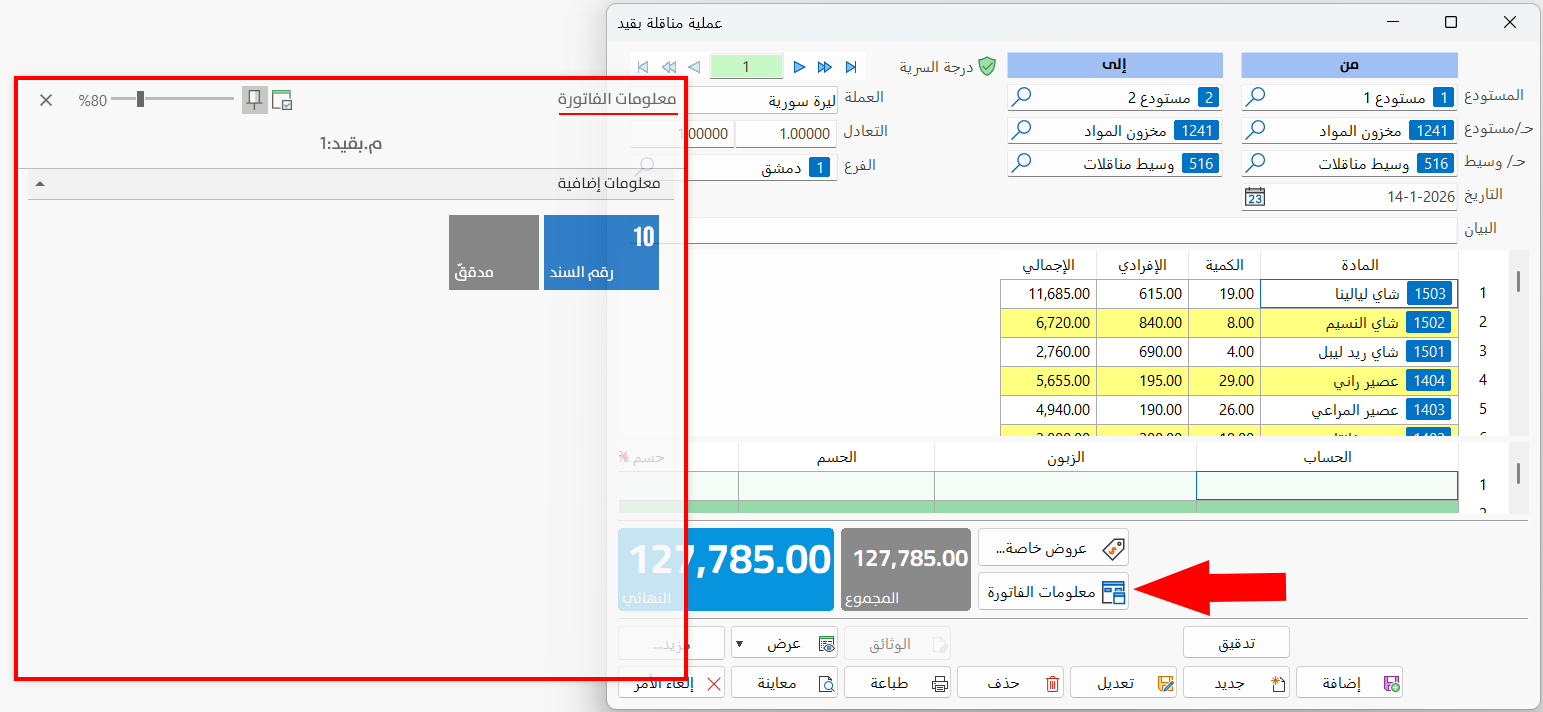The image size is (1543, 712).
Task: Go to next record arrow
Action: click(799, 67)
